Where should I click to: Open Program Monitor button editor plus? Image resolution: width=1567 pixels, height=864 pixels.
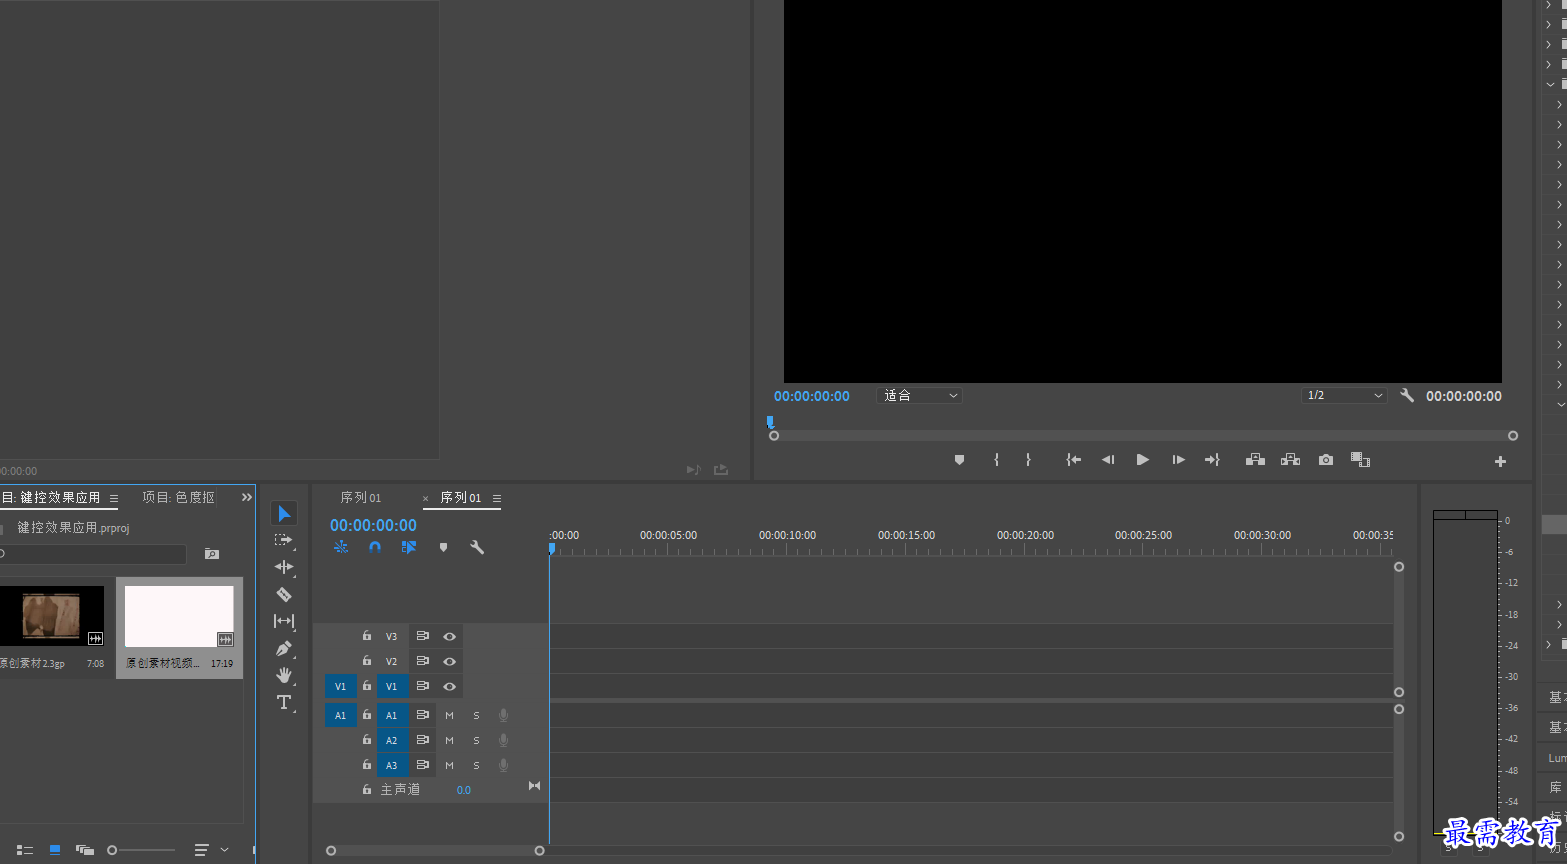click(x=1500, y=461)
